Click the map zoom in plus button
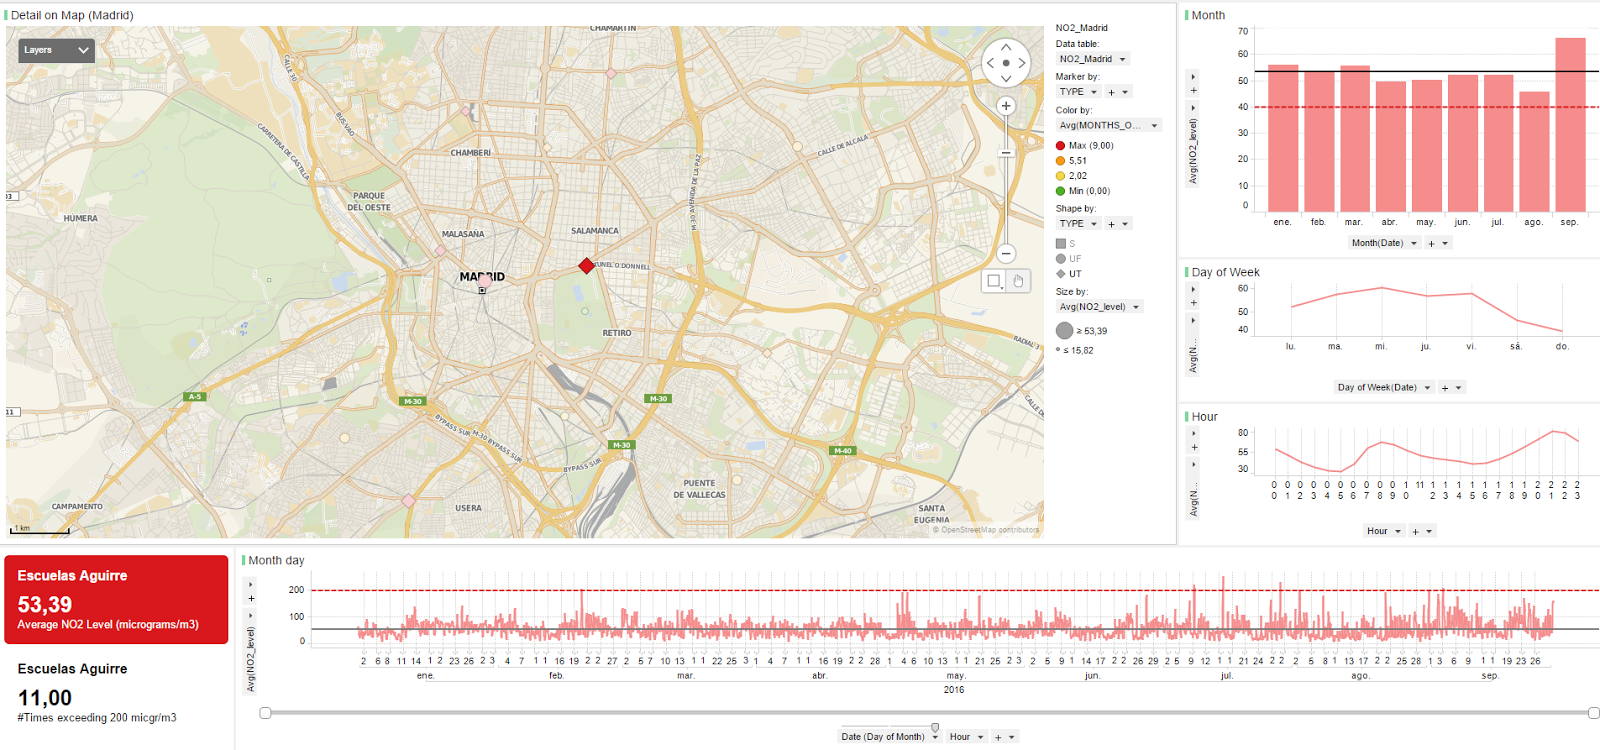This screenshot has width=1600, height=750. point(1006,106)
